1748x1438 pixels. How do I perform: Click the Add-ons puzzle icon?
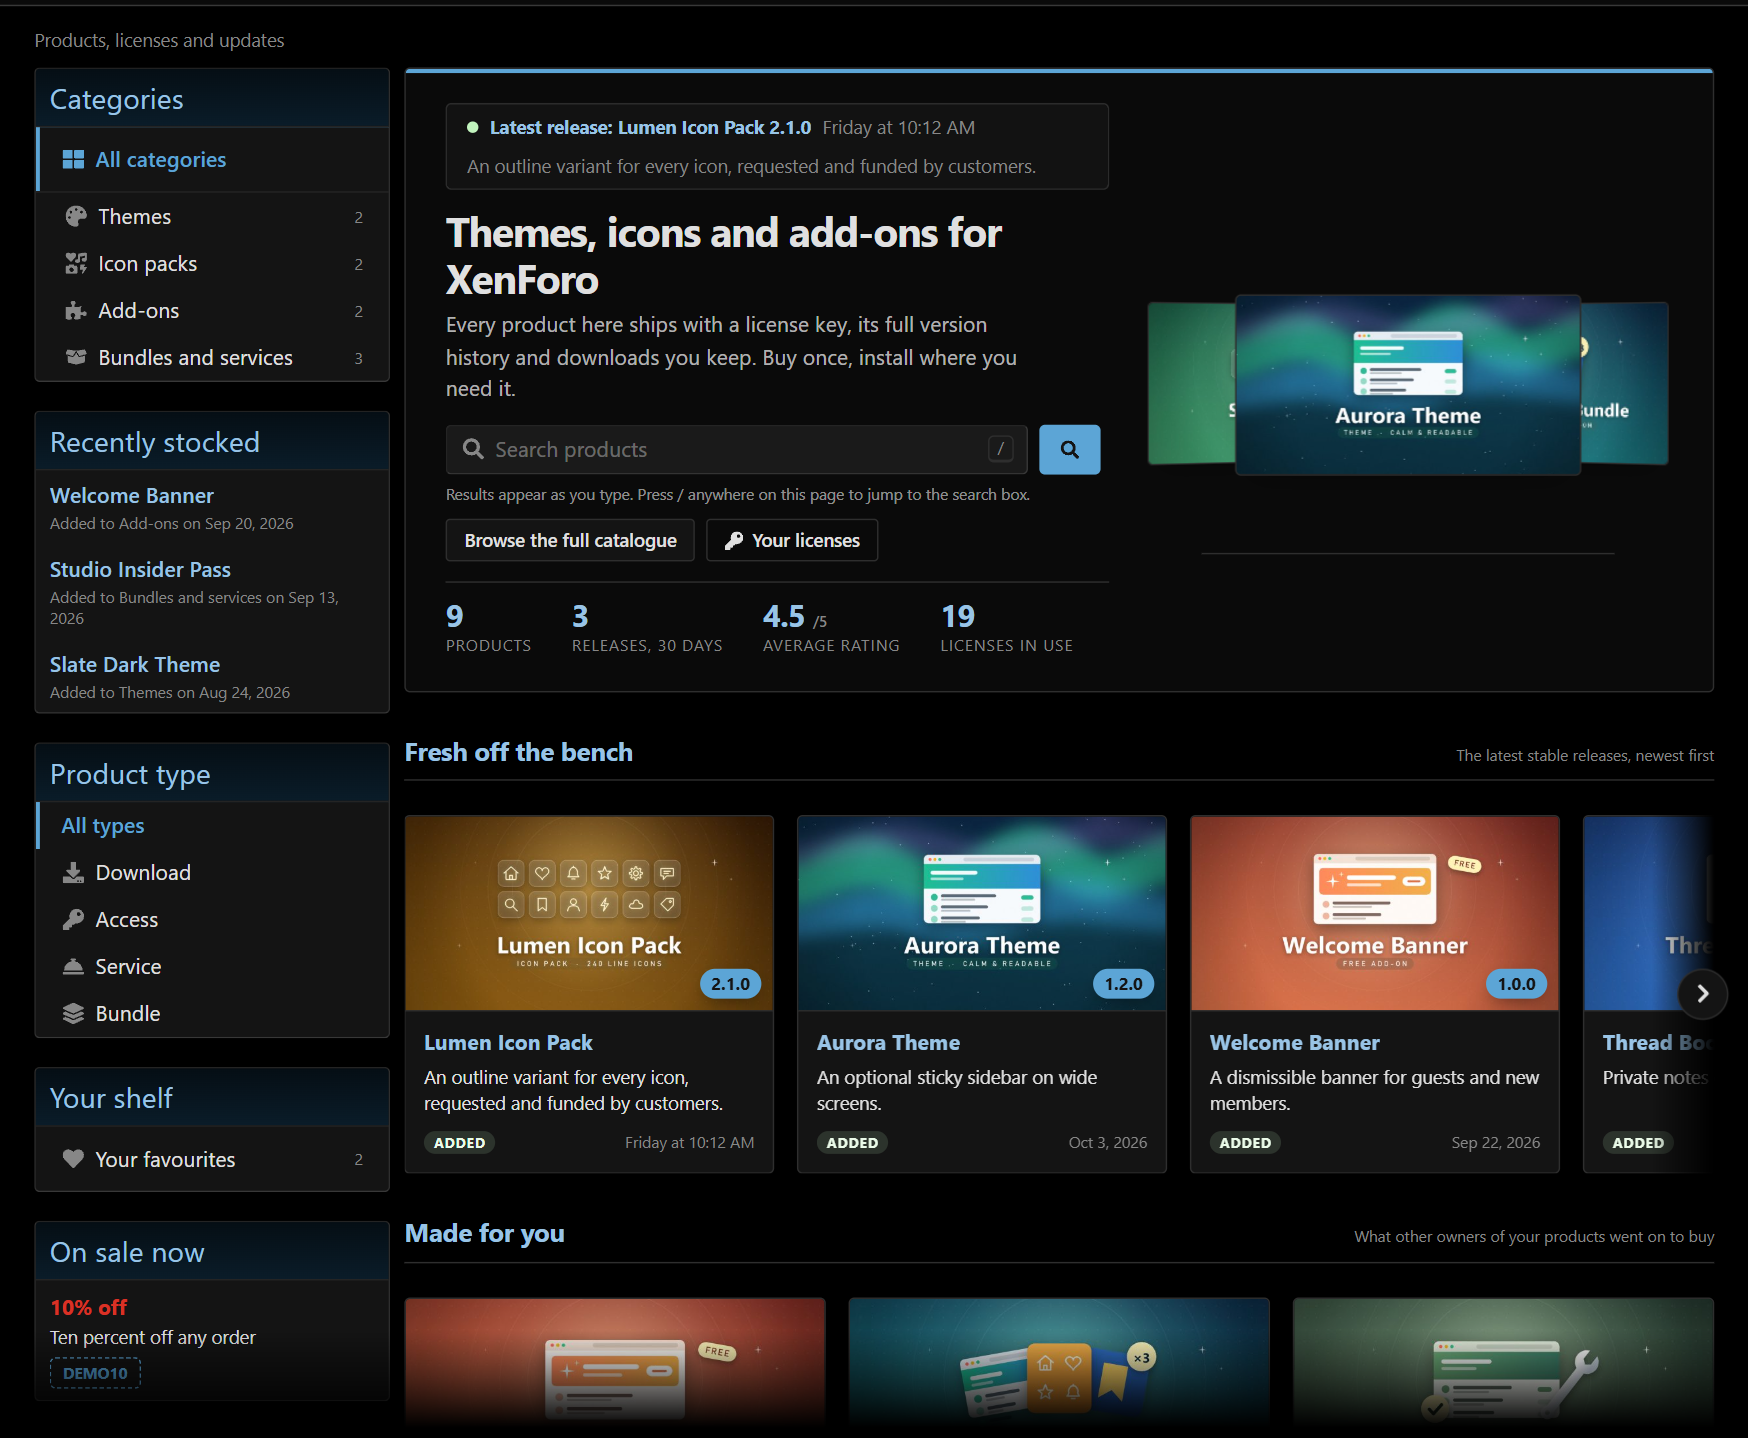coord(76,311)
